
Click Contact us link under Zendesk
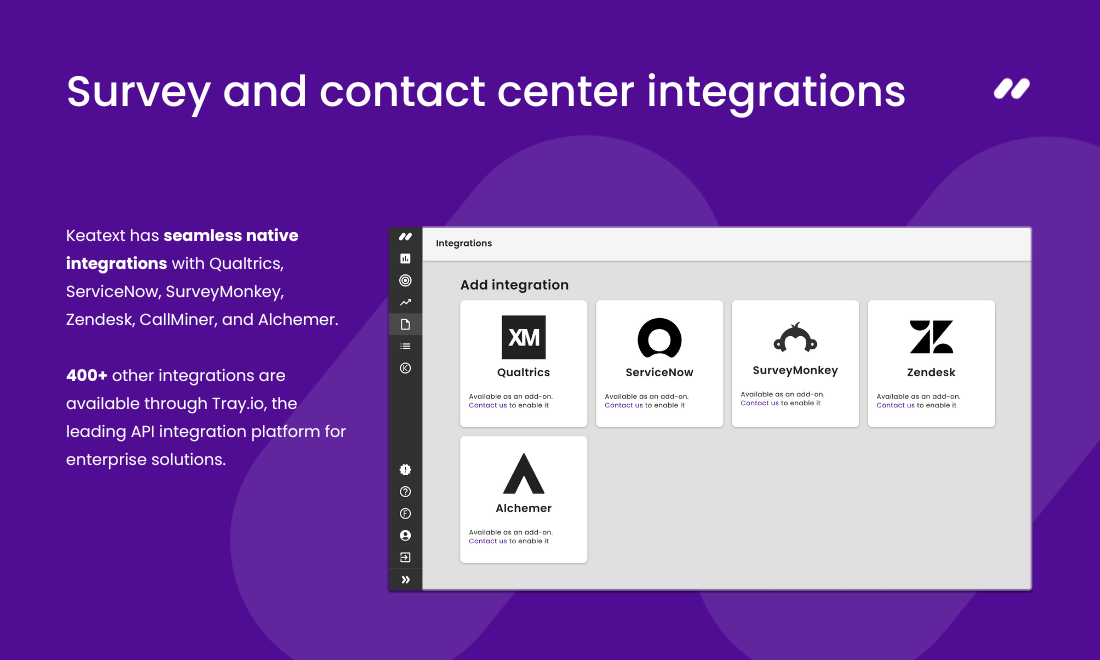pos(895,405)
